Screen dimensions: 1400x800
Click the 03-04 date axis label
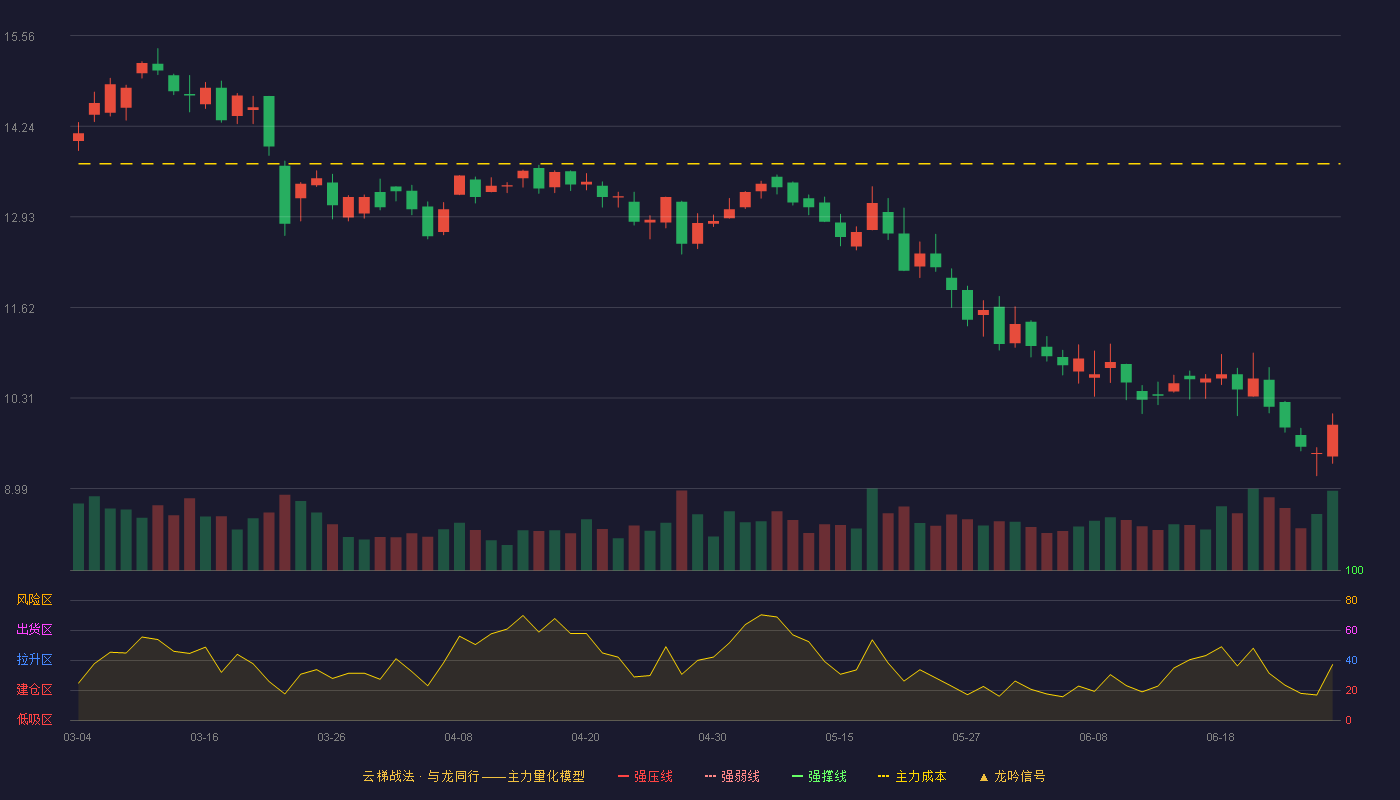(77, 737)
